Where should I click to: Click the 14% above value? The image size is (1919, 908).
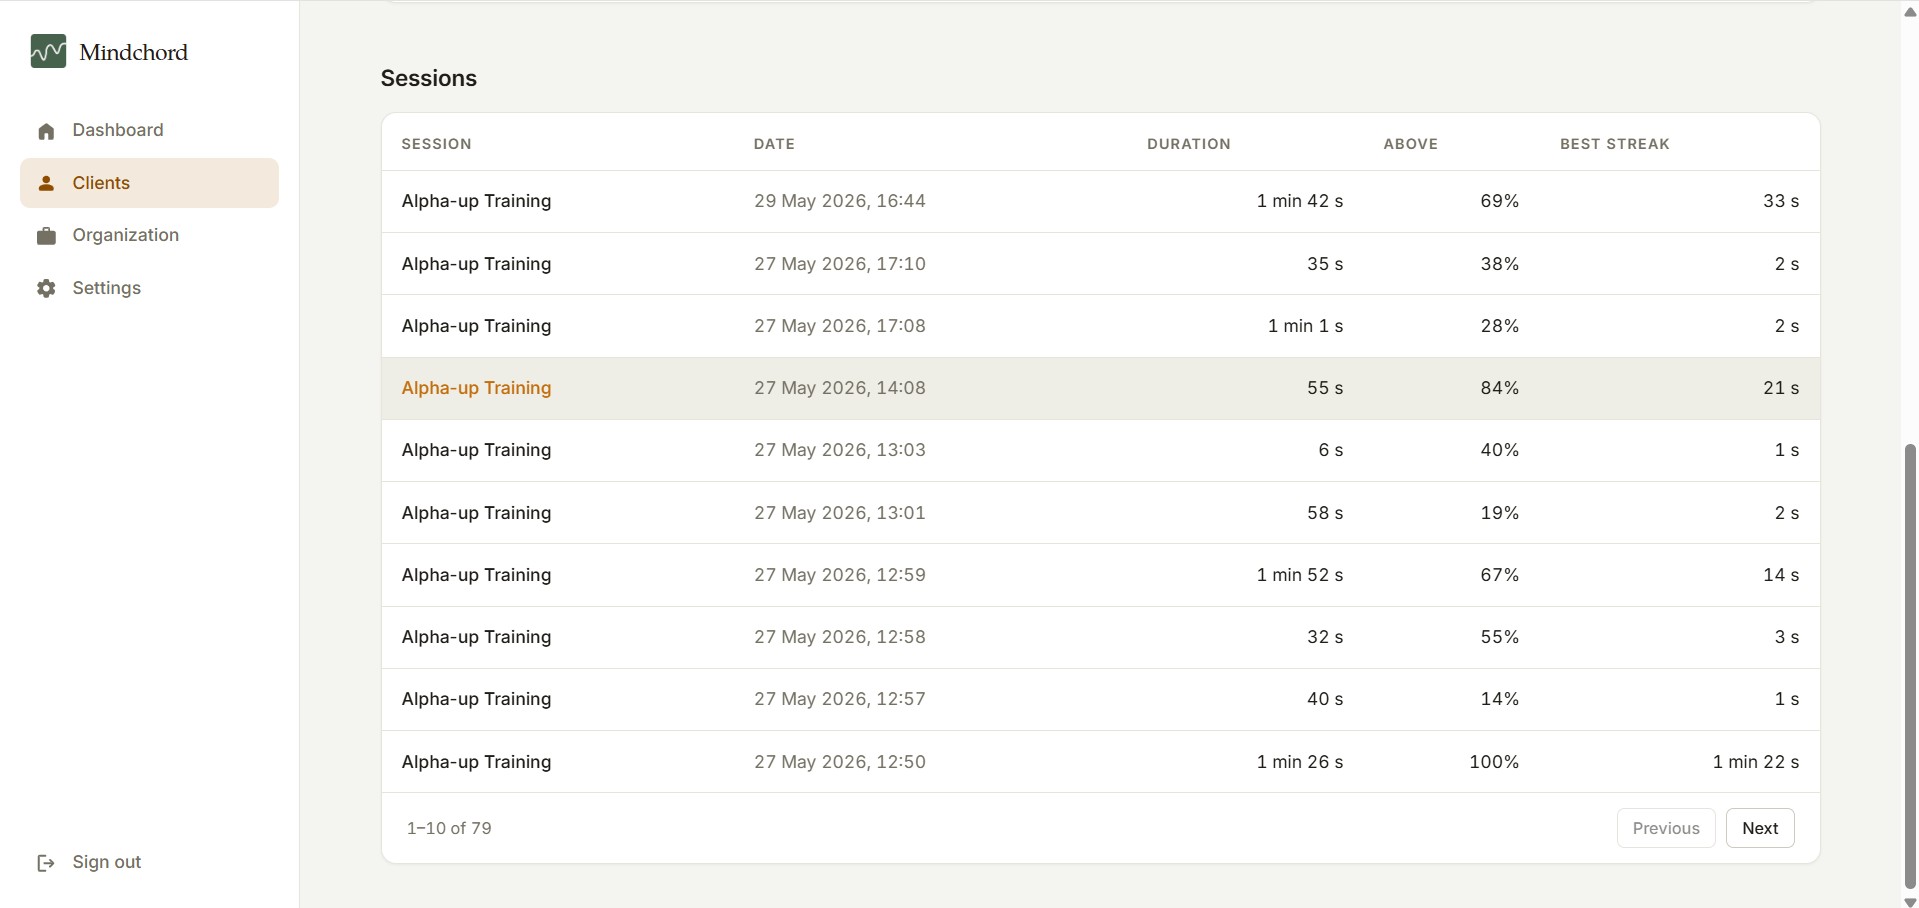coord(1499,699)
